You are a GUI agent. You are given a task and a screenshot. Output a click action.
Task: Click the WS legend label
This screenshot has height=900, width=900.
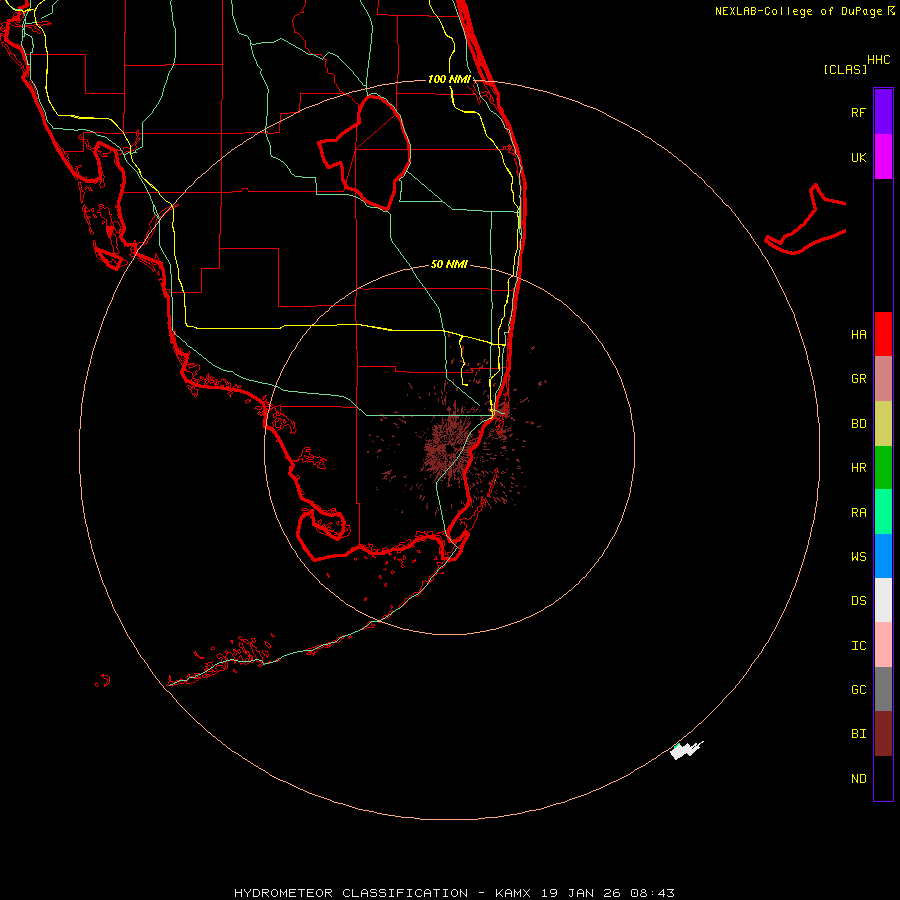click(x=858, y=556)
